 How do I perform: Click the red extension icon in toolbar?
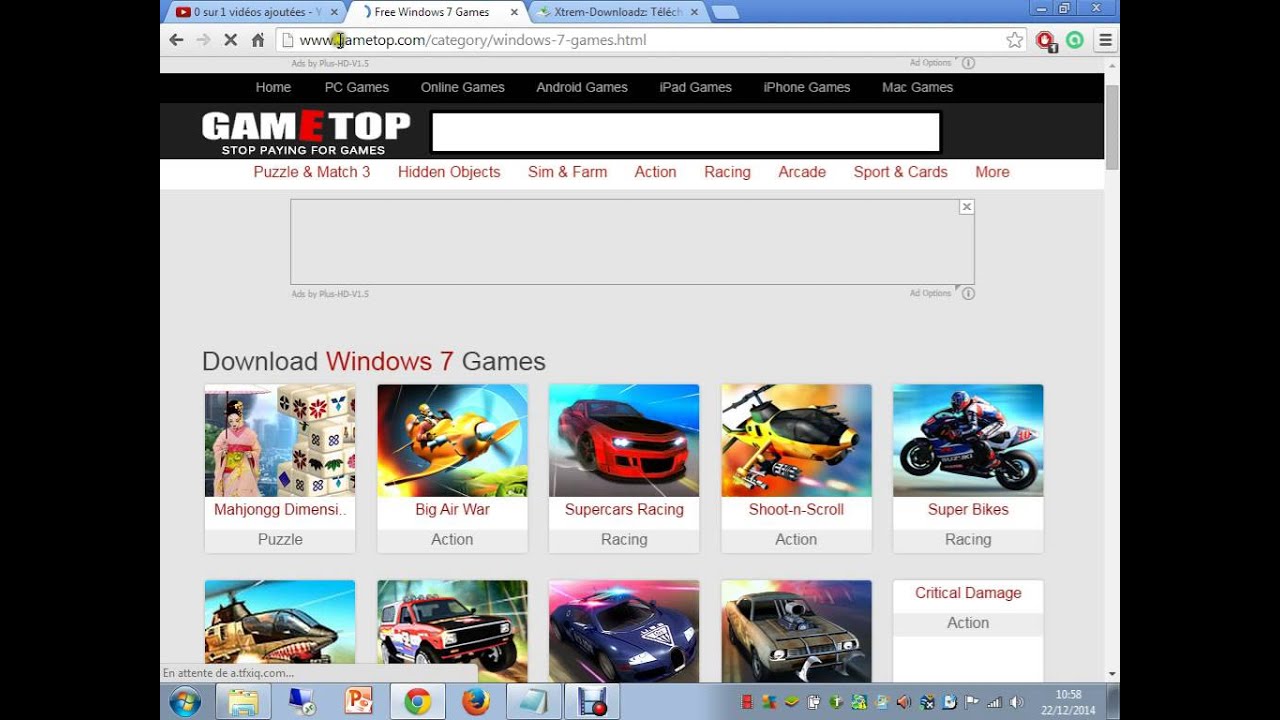click(x=1045, y=41)
